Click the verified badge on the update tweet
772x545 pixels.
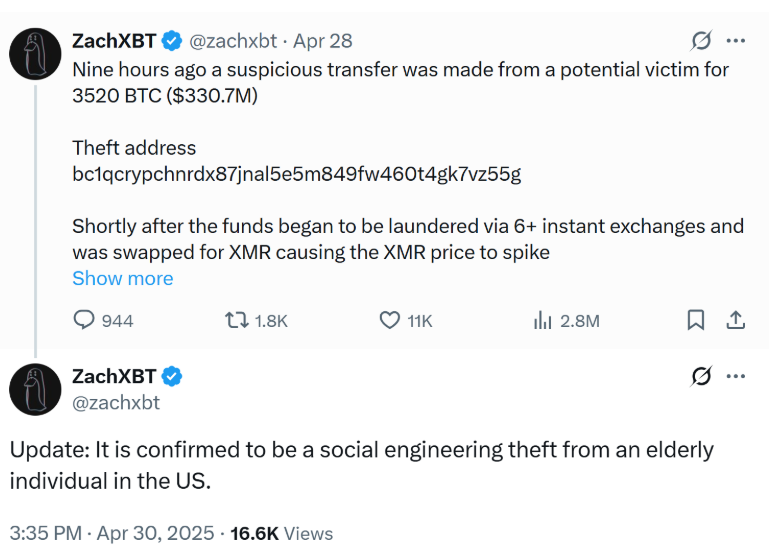(172, 377)
